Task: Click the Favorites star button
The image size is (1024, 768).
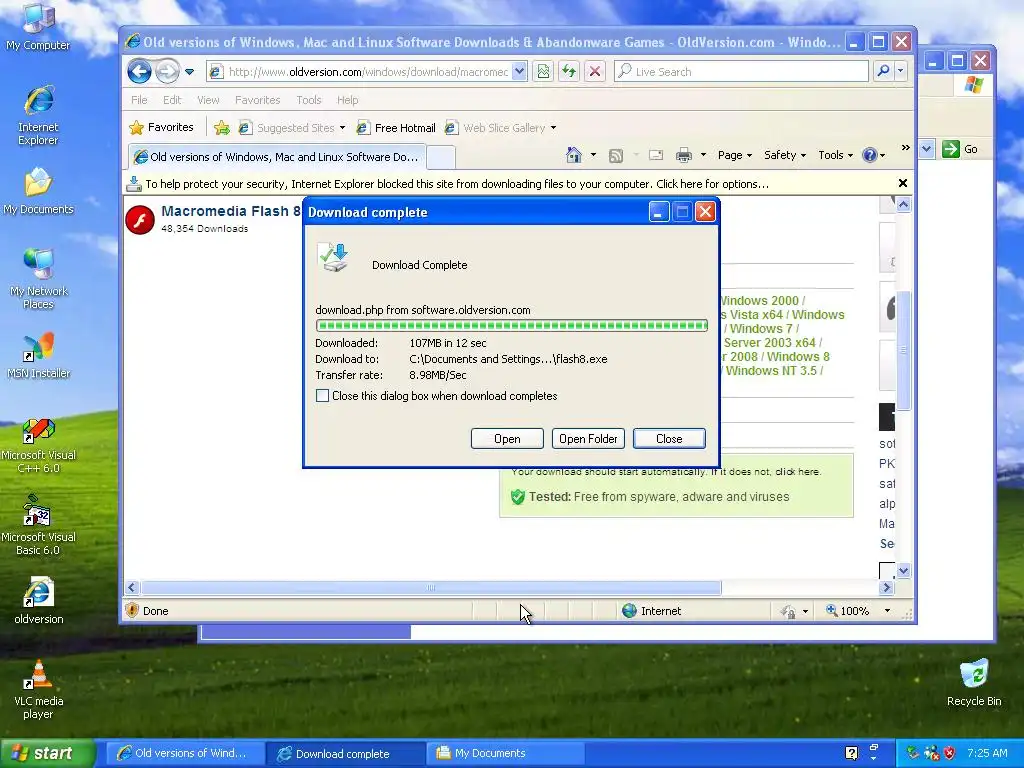Action: pyautogui.click(x=161, y=127)
